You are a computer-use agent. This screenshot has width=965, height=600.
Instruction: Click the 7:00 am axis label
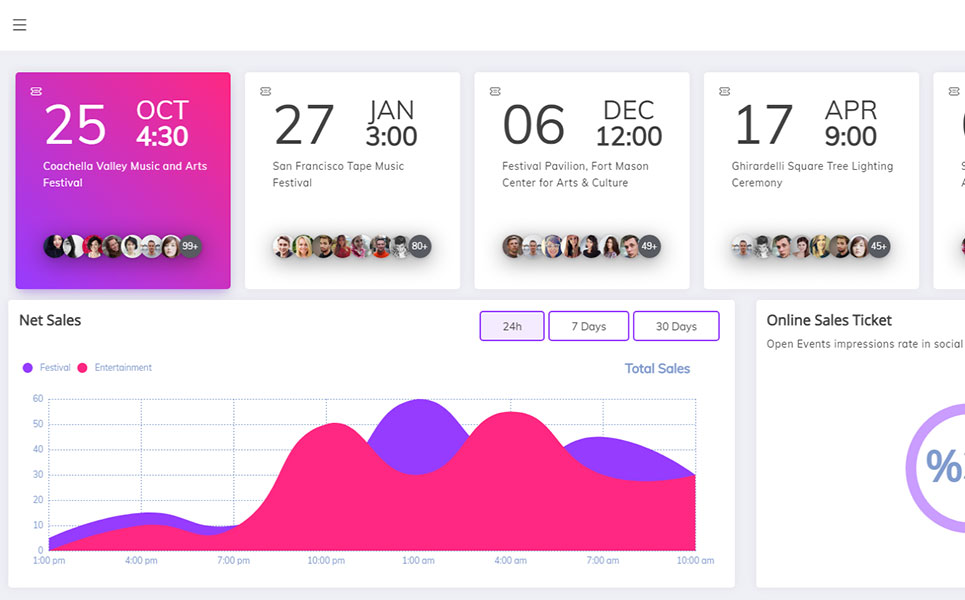point(603,561)
